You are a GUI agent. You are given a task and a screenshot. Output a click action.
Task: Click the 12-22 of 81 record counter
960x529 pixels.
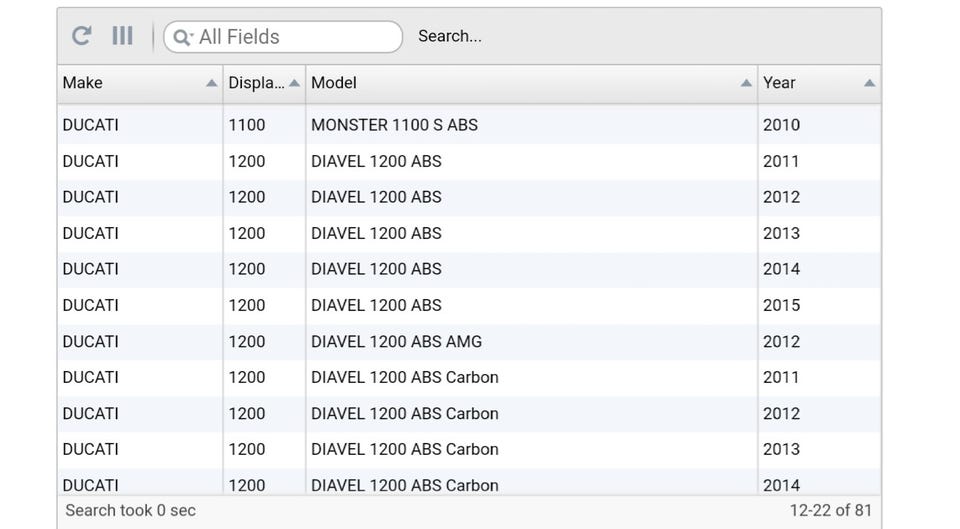(x=830, y=510)
